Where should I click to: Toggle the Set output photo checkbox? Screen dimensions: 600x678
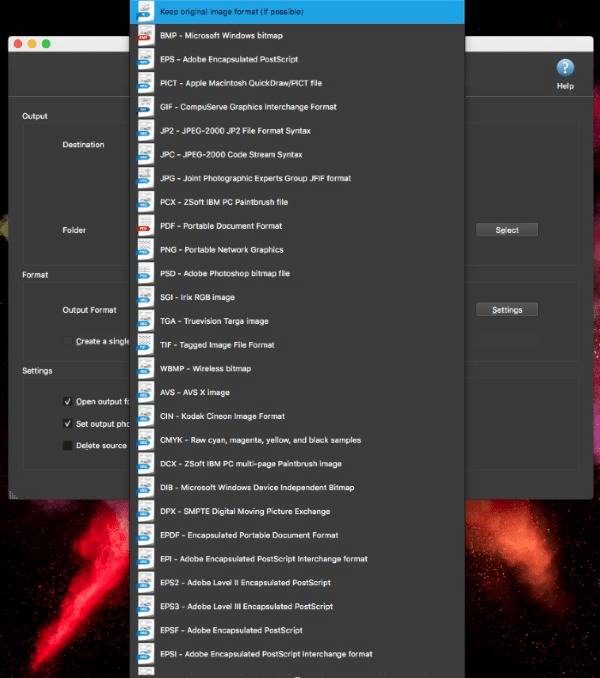pyautogui.click(x=67, y=423)
